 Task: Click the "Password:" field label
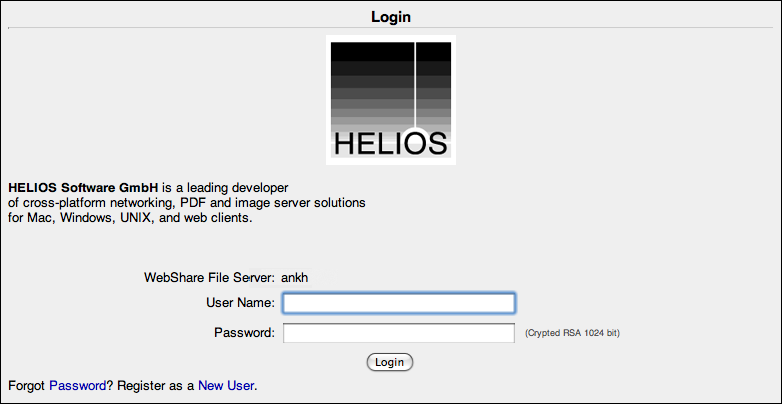244,333
